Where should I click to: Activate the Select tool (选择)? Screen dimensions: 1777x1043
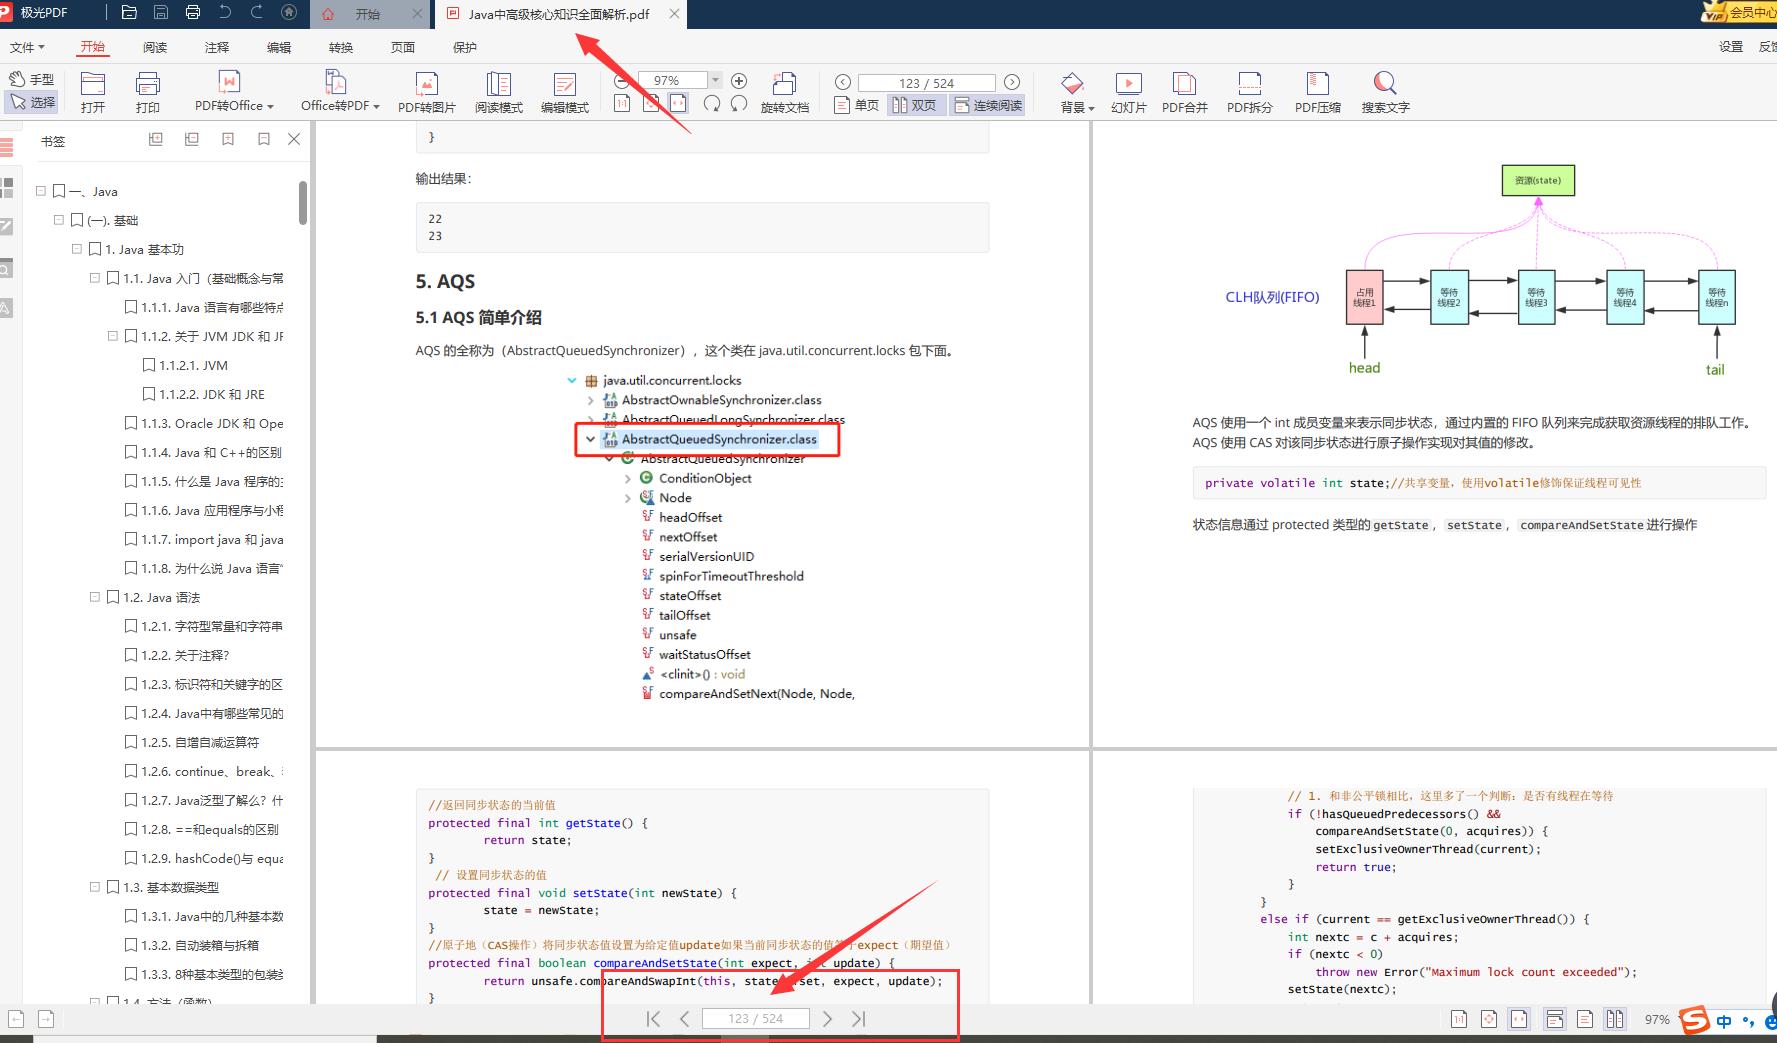point(31,102)
